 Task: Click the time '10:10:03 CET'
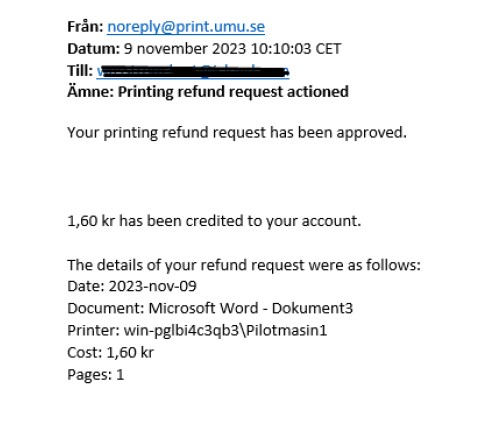[x=296, y=49]
